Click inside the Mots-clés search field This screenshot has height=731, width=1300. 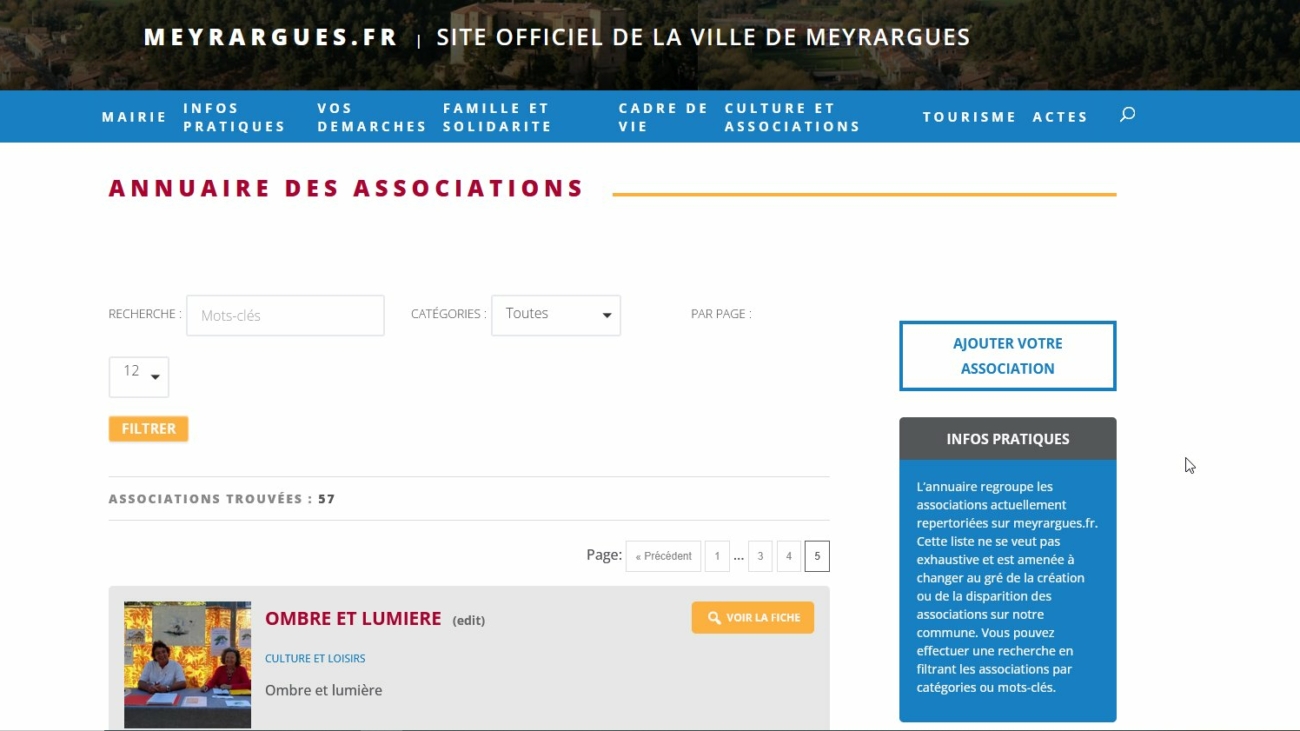tap(285, 315)
